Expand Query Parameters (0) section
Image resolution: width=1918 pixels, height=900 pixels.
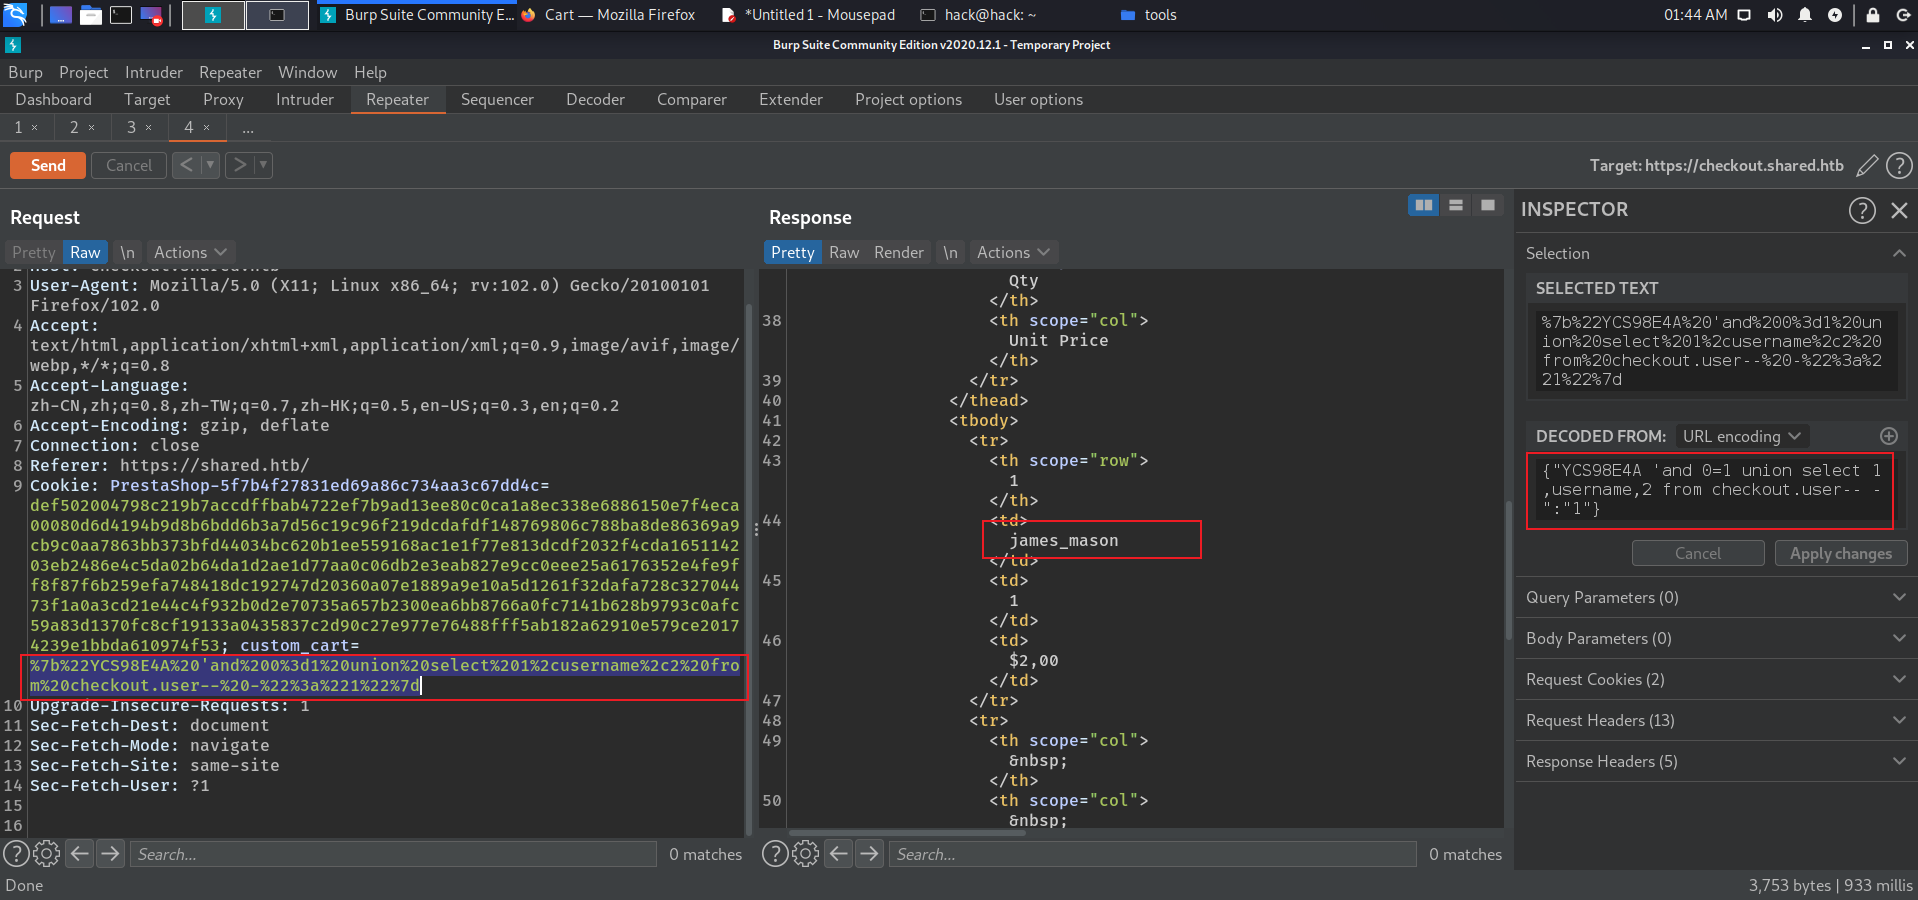tap(1714, 597)
